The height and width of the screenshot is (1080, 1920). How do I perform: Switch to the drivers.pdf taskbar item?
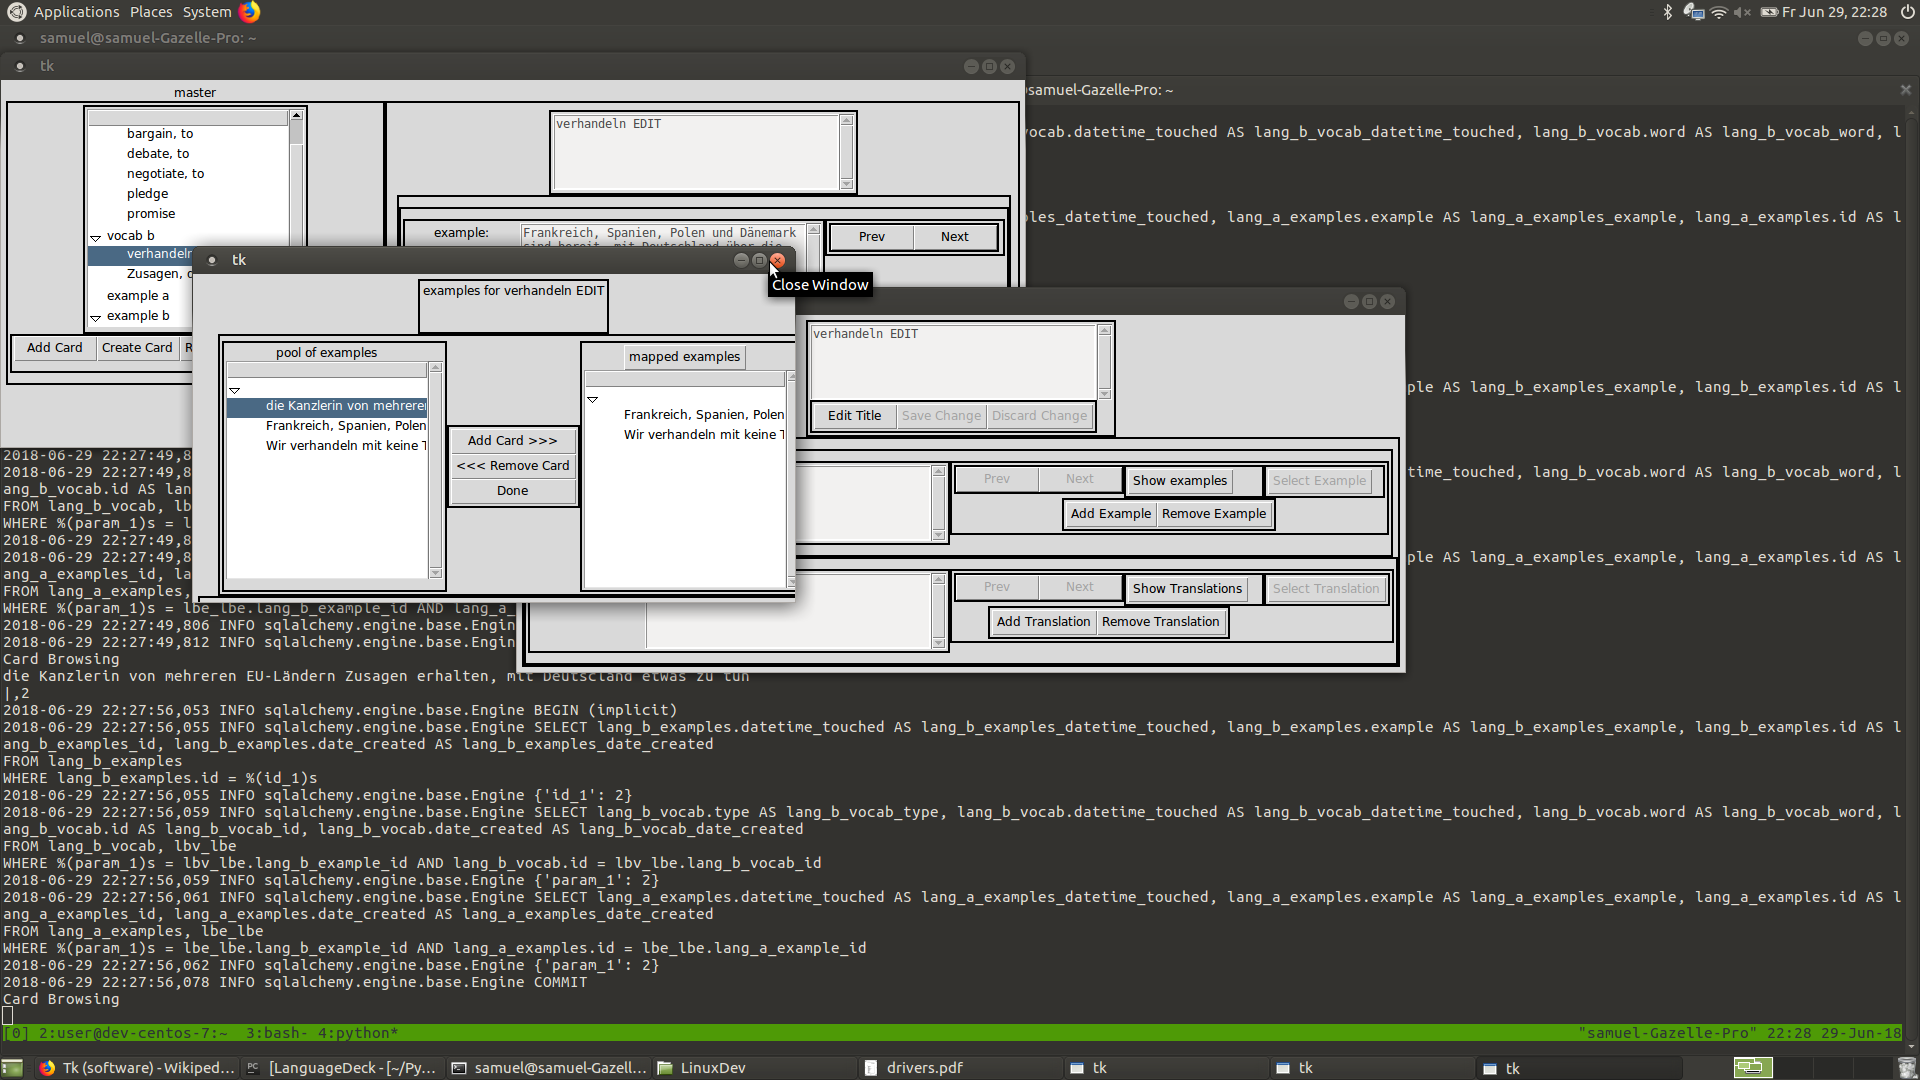pyautogui.click(x=960, y=1068)
